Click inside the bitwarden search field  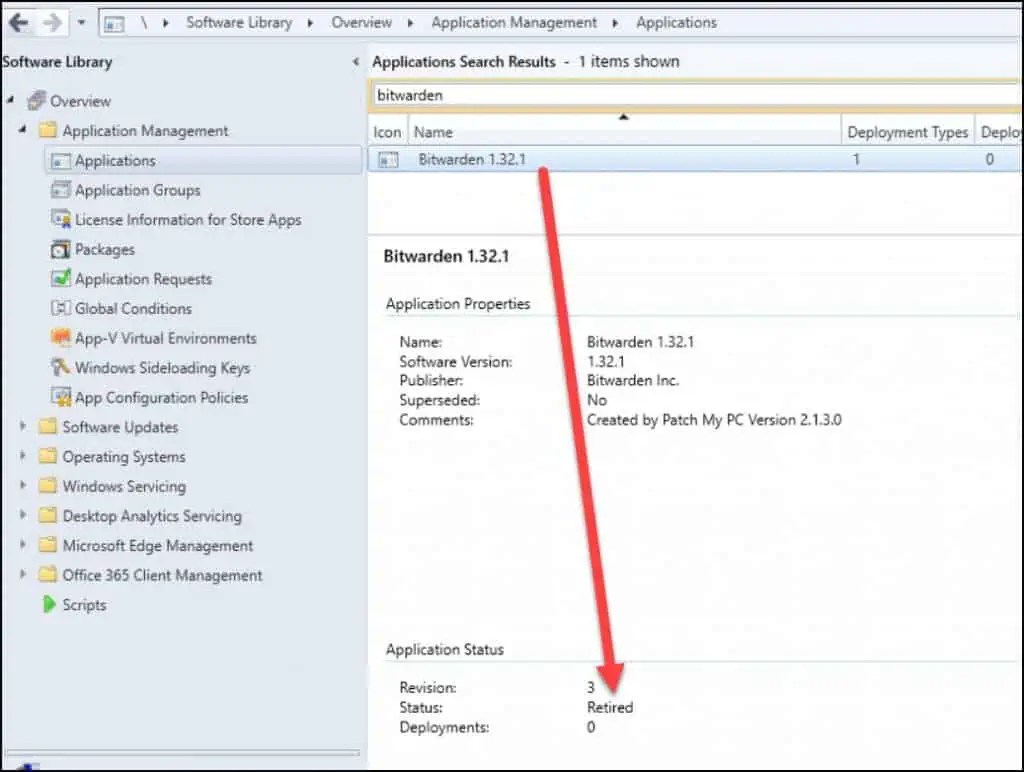coord(600,96)
